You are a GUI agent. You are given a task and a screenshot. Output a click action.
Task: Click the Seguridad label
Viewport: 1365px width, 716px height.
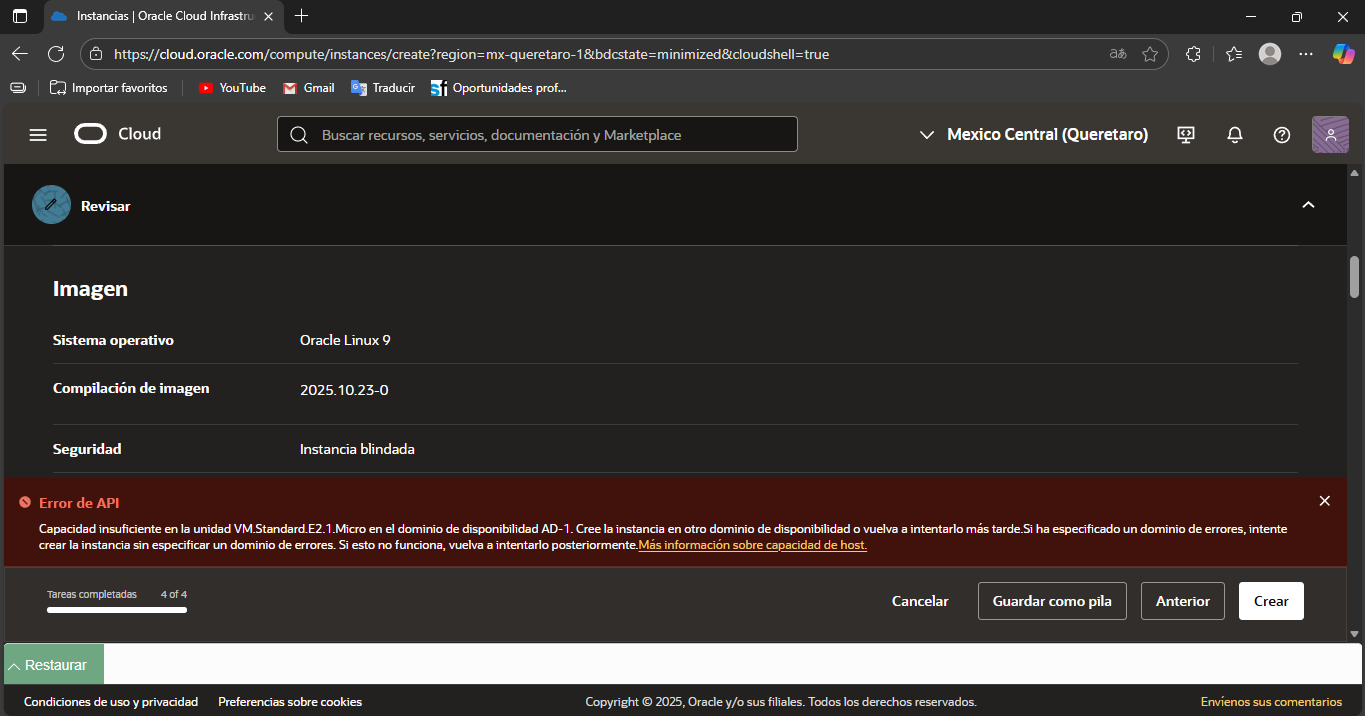tap(87, 449)
